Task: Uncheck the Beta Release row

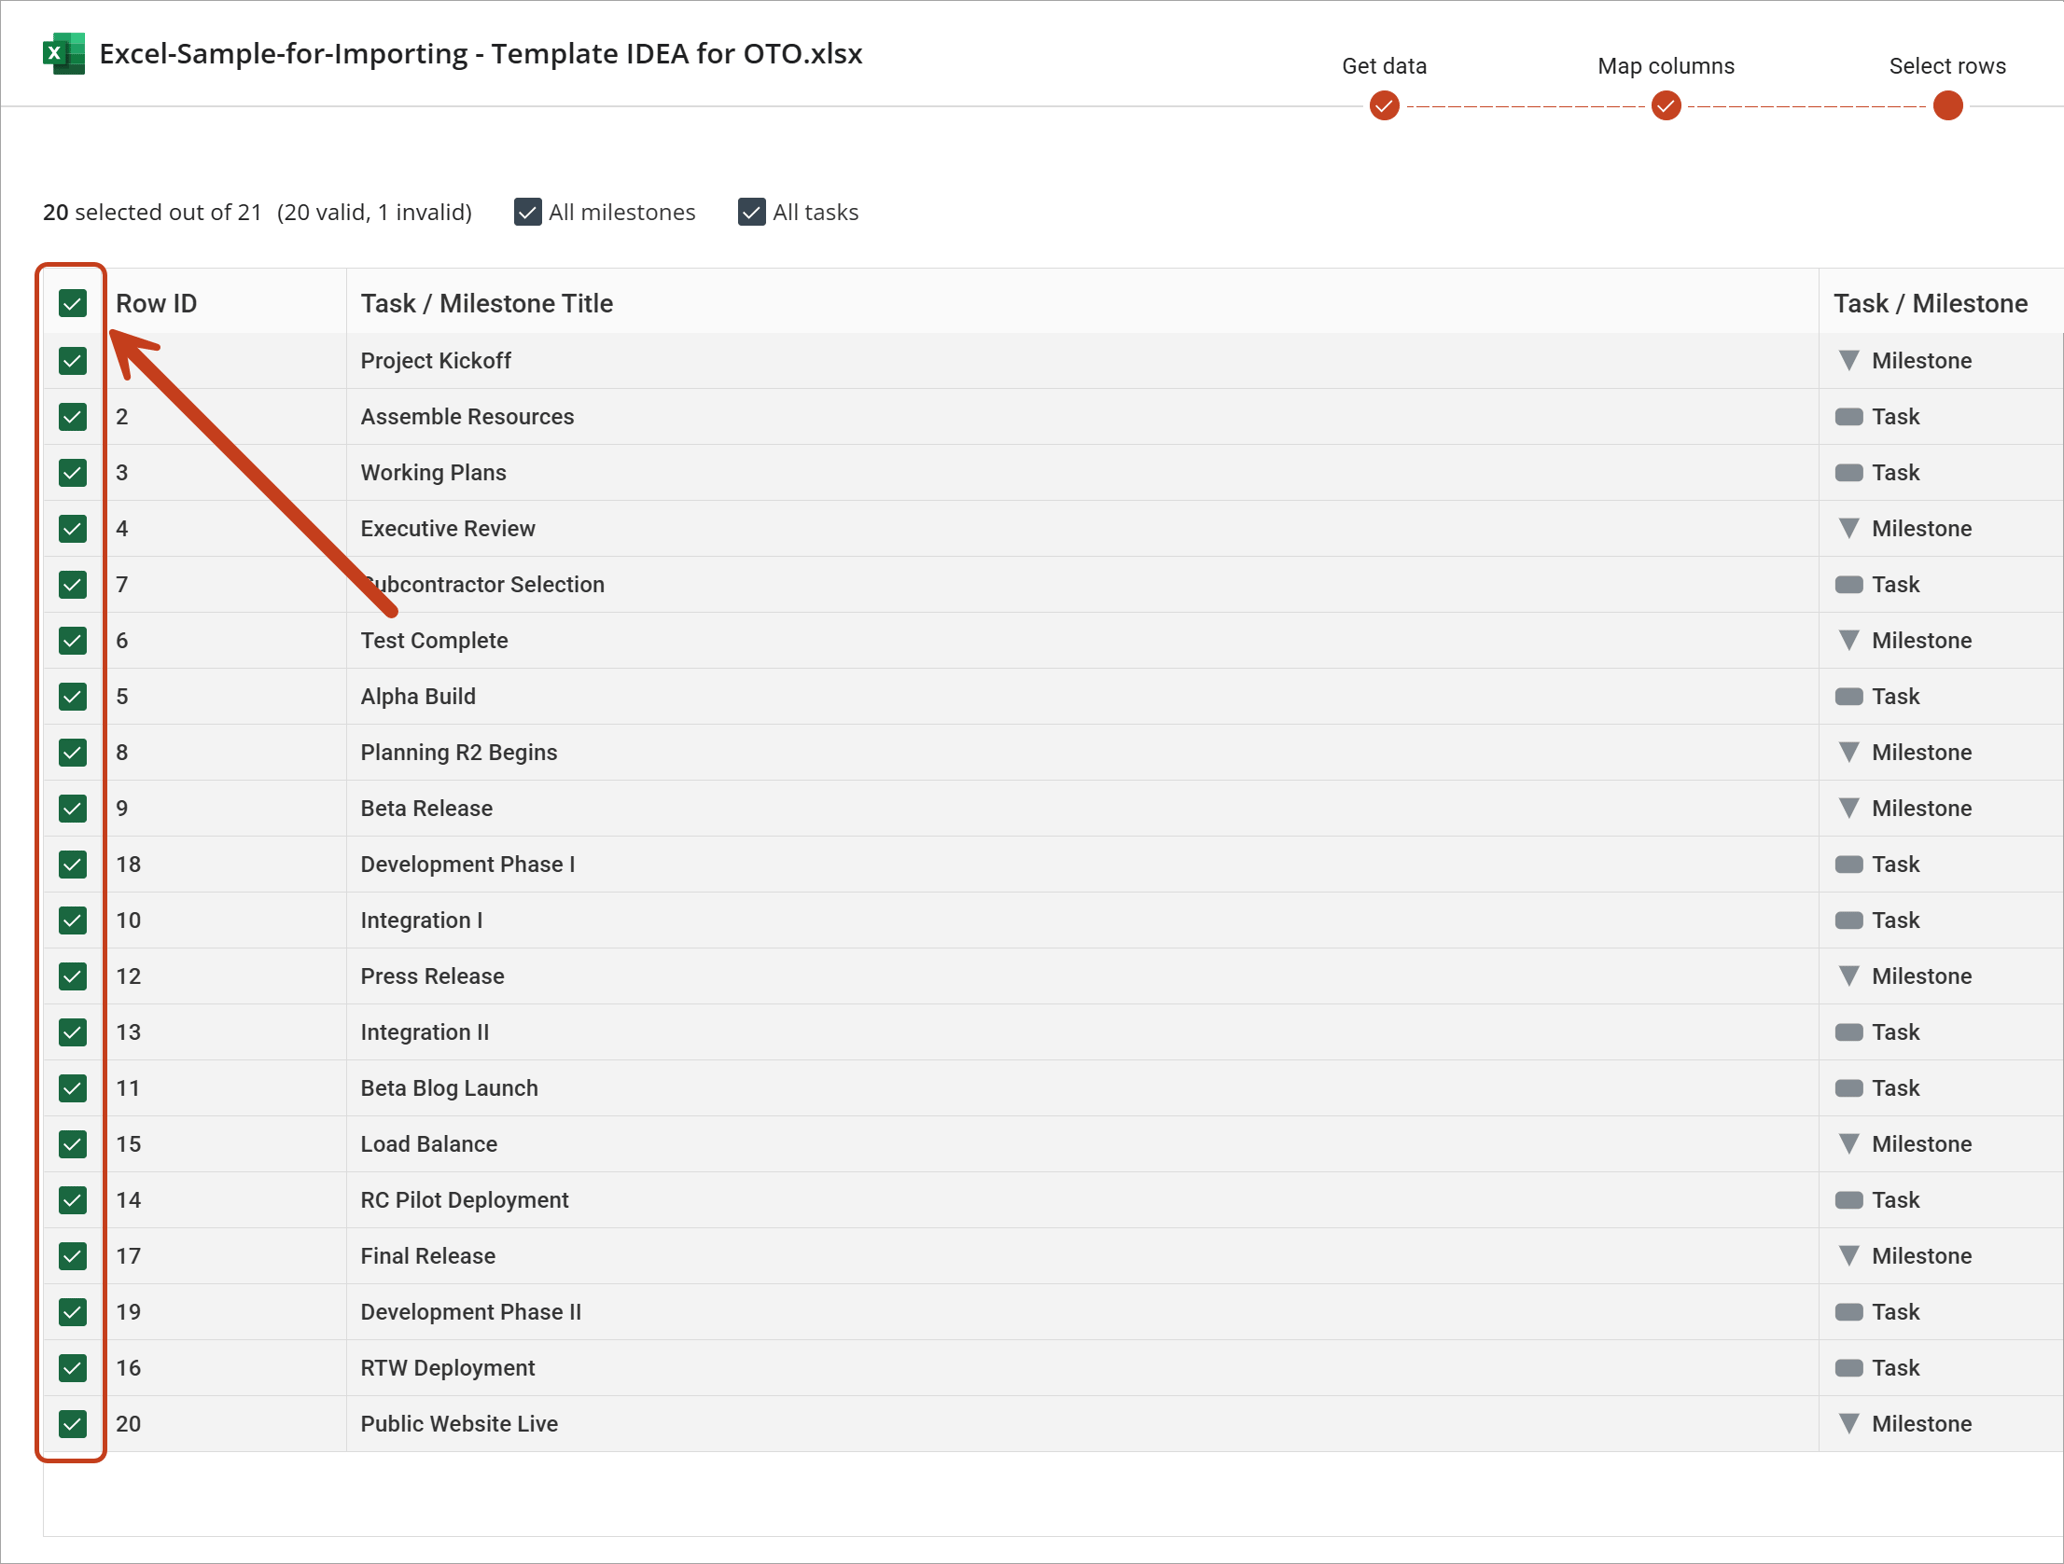Action: [71, 808]
